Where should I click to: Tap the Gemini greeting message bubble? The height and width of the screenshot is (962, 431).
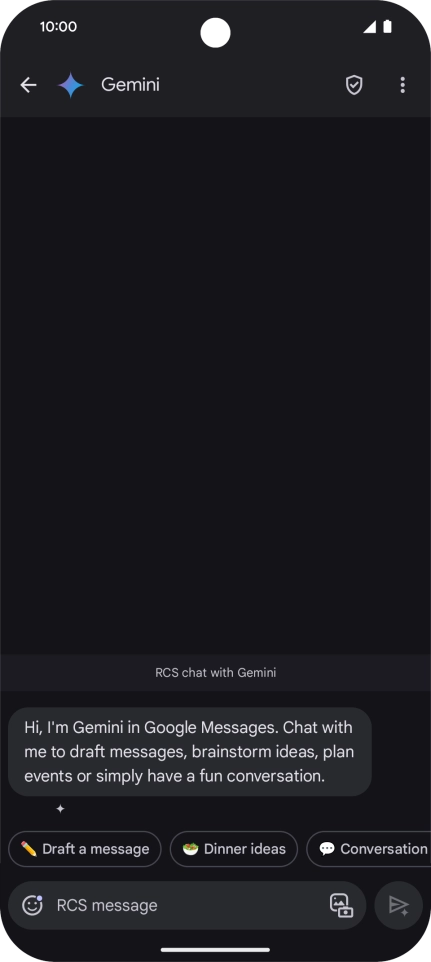click(189, 752)
